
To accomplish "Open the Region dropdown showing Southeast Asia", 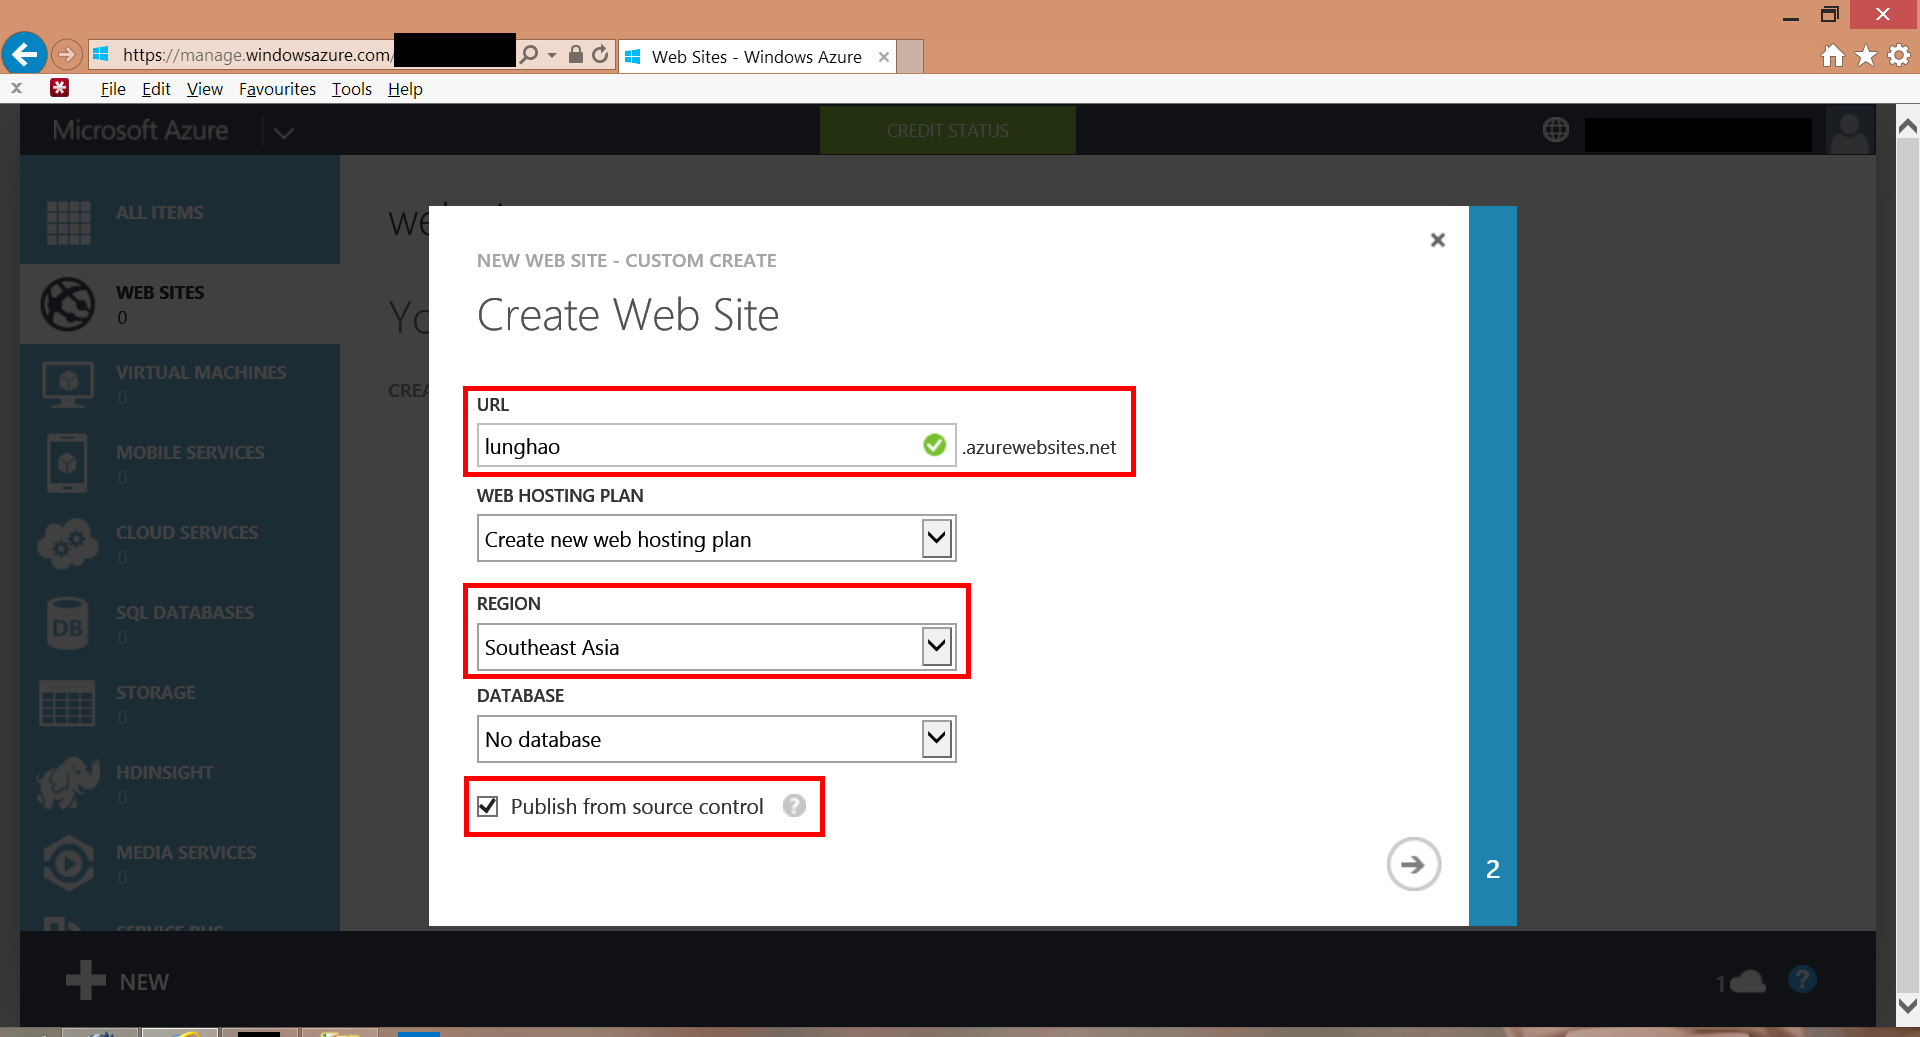I will (936, 646).
